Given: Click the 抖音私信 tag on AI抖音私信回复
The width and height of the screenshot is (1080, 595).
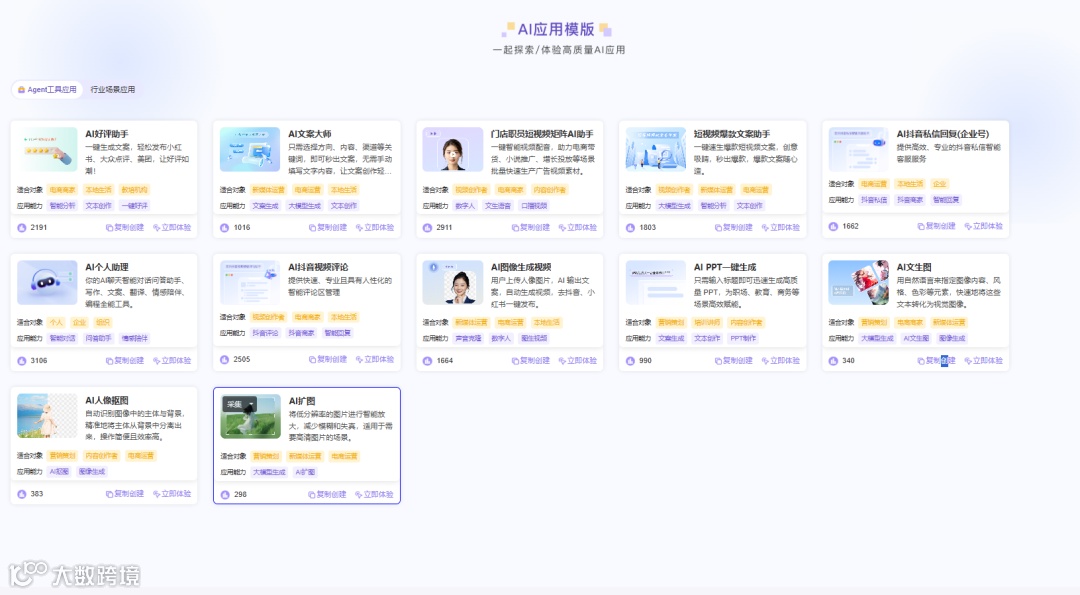Looking at the screenshot, I should point(874,200).
